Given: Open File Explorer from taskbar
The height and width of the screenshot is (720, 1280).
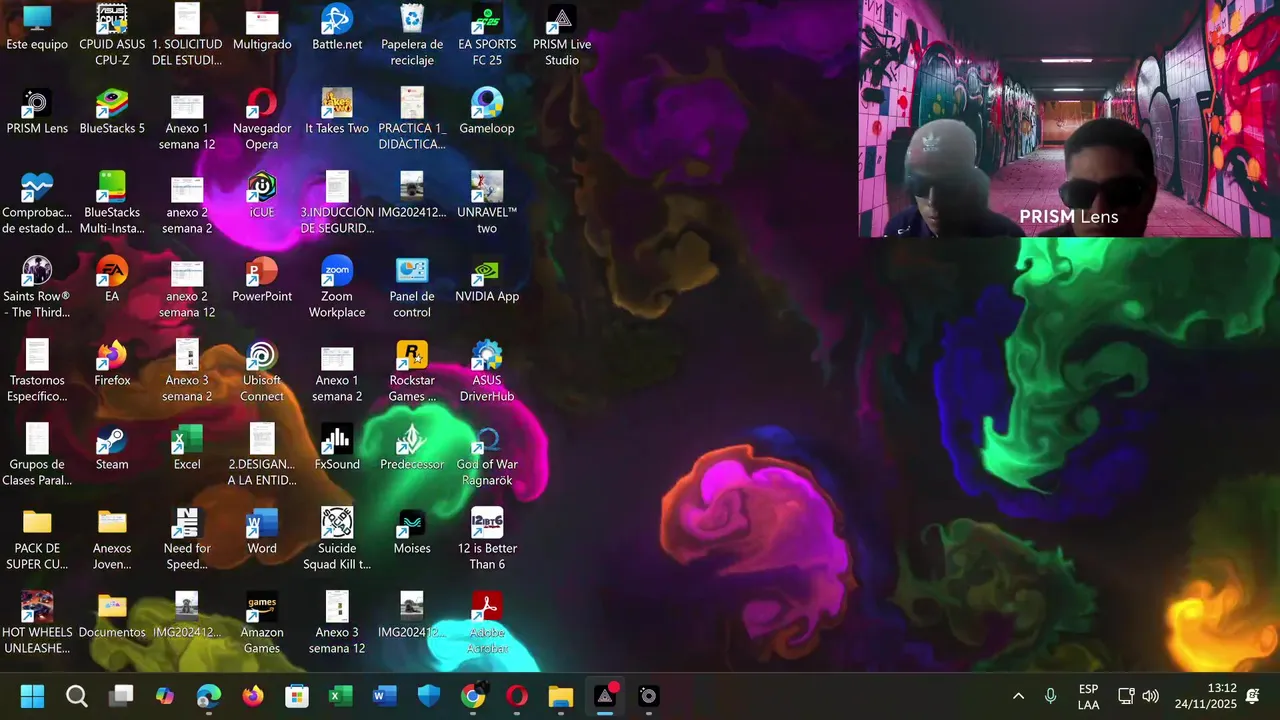Looking at the screenshot, I should click(x=561, y=696).
